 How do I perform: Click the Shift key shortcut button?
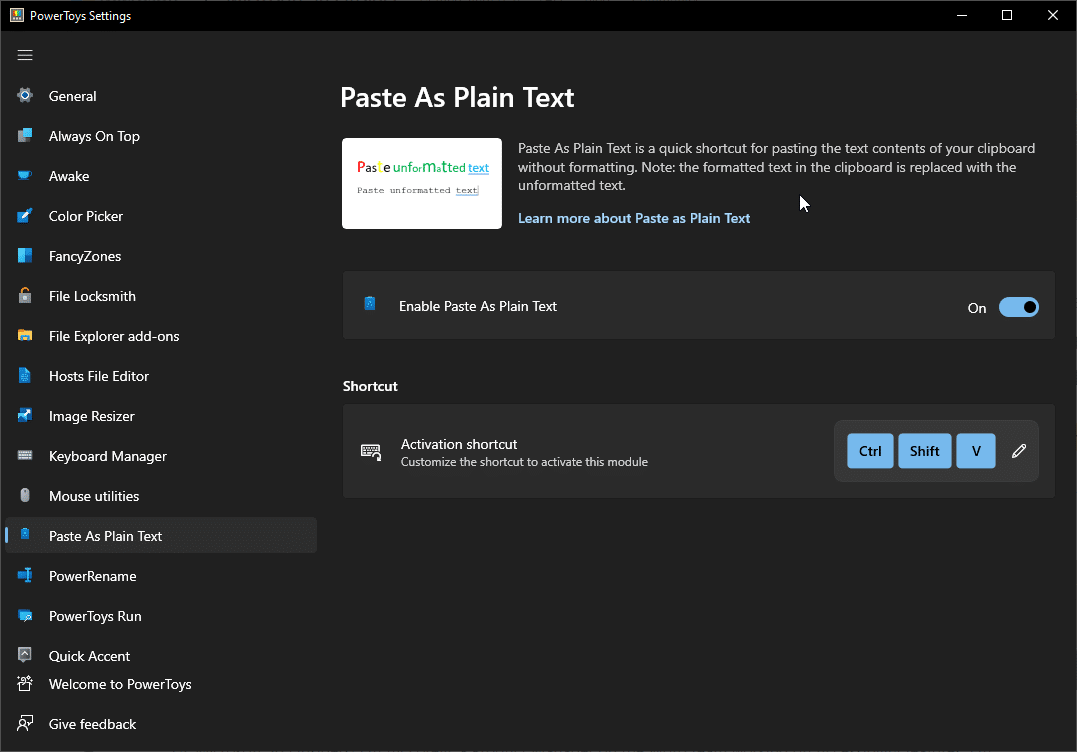point(925,451)
